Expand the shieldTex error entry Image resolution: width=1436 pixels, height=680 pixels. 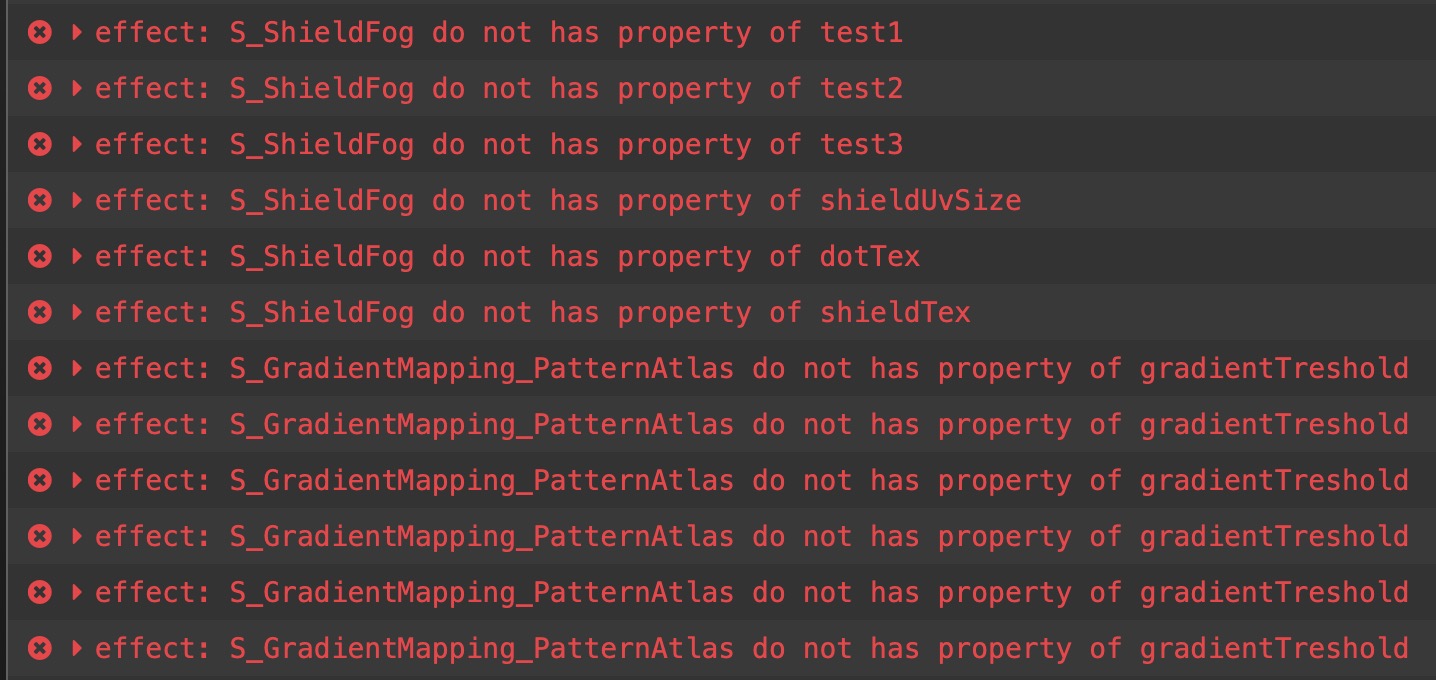(77, 313)
